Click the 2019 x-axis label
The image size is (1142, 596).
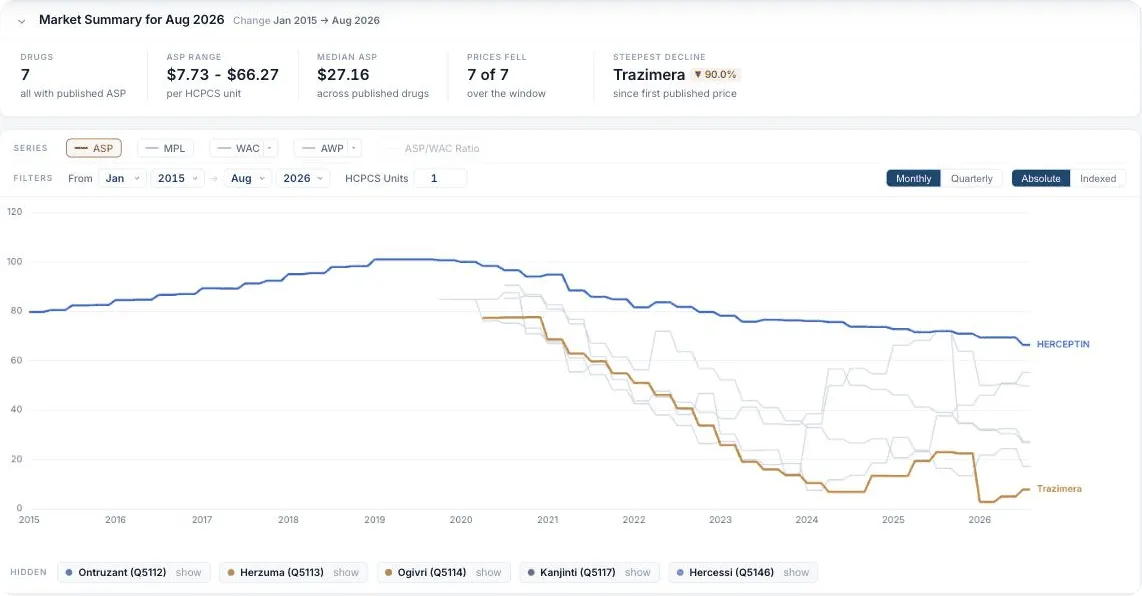tap(374, 519)
